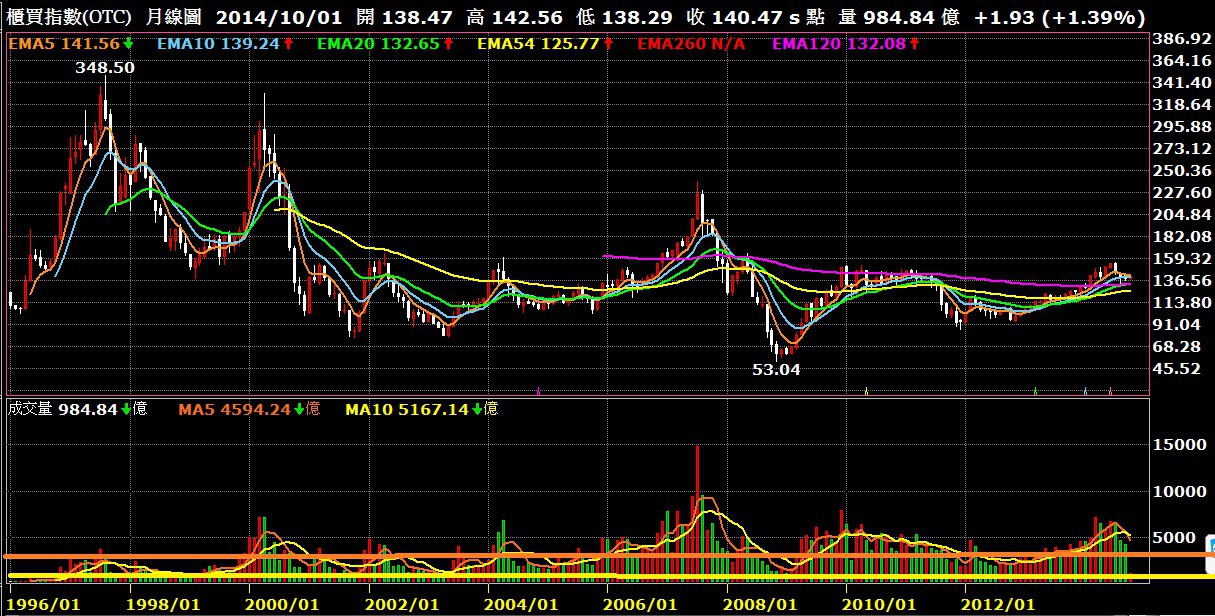Click the 68.28 price axis label
This screenshot has width=1215, height=616.
[1177, 347]
